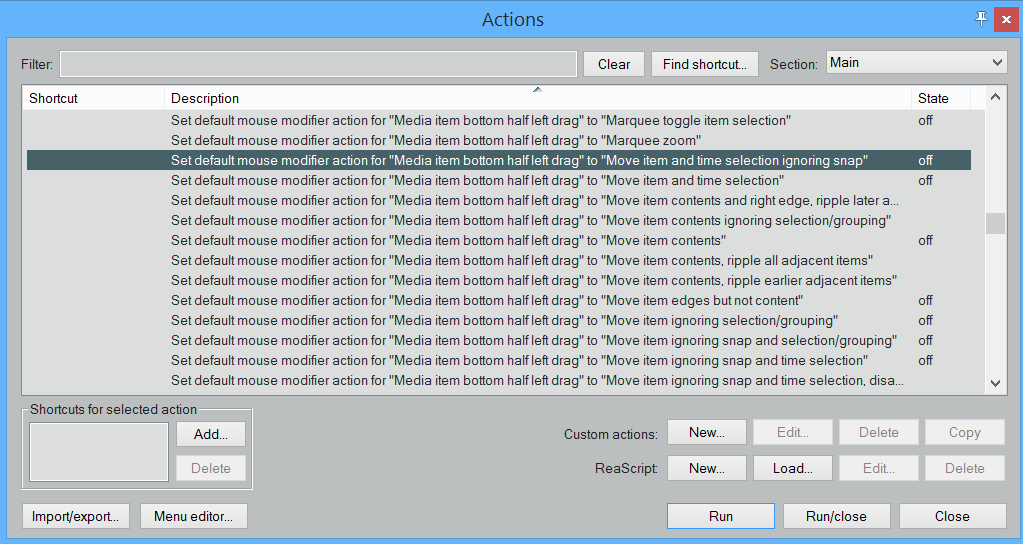Open Import/export options
The height and width of the screenshot is (544, 1023).
tap(76, 516)
